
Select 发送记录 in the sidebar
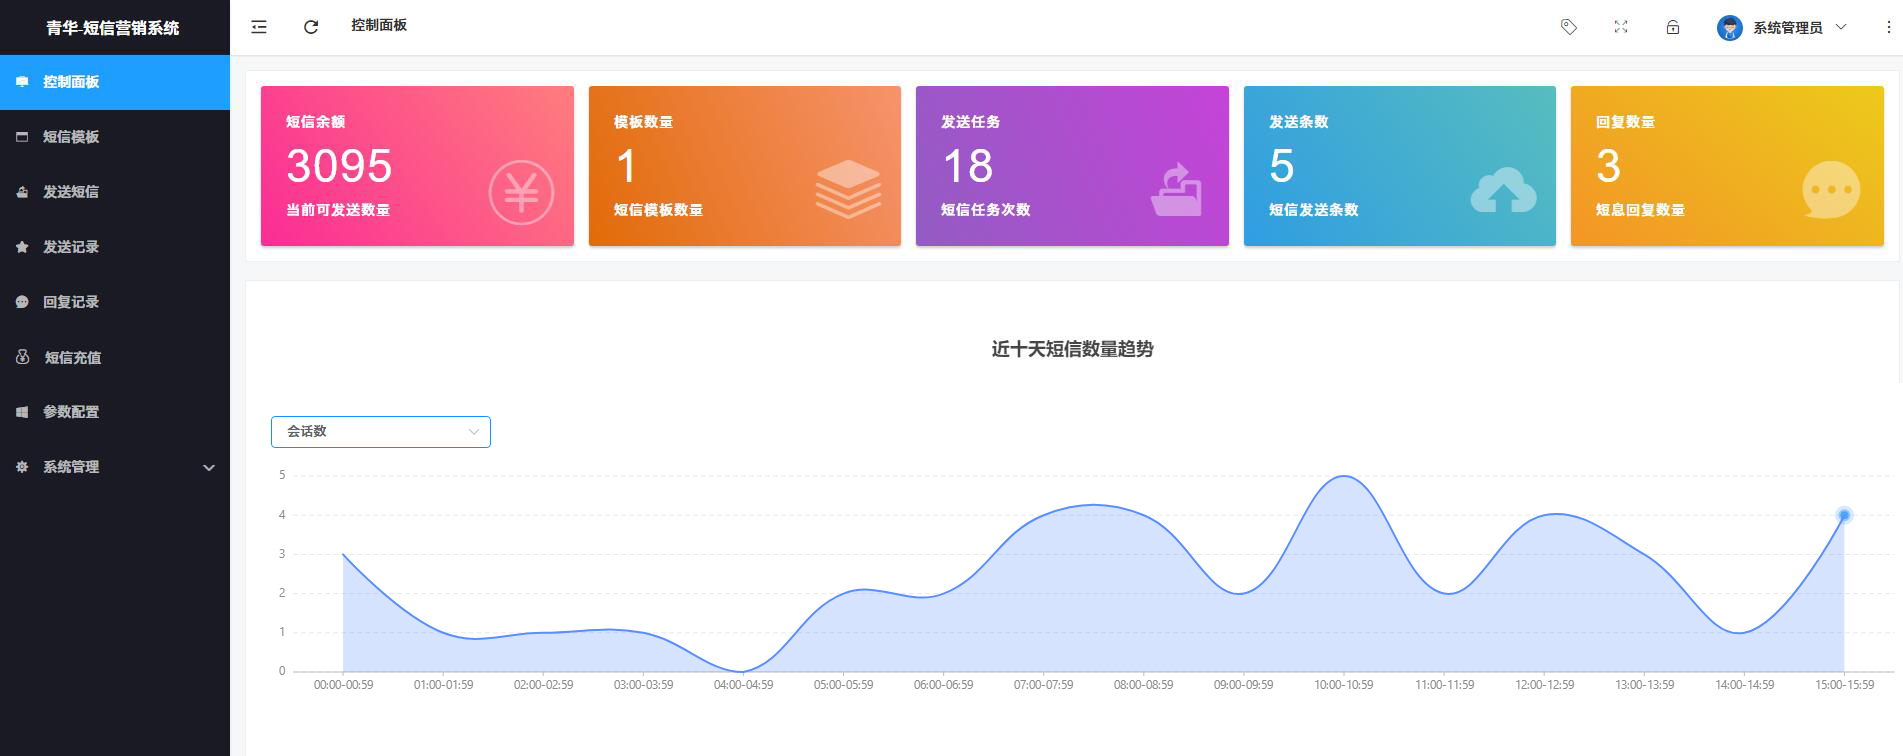pos(71,247)
